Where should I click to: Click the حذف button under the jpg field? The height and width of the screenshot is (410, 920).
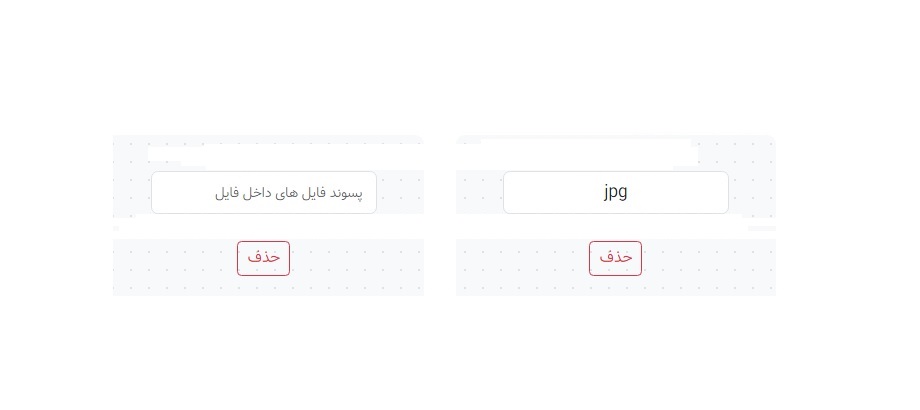pos(615,258)
